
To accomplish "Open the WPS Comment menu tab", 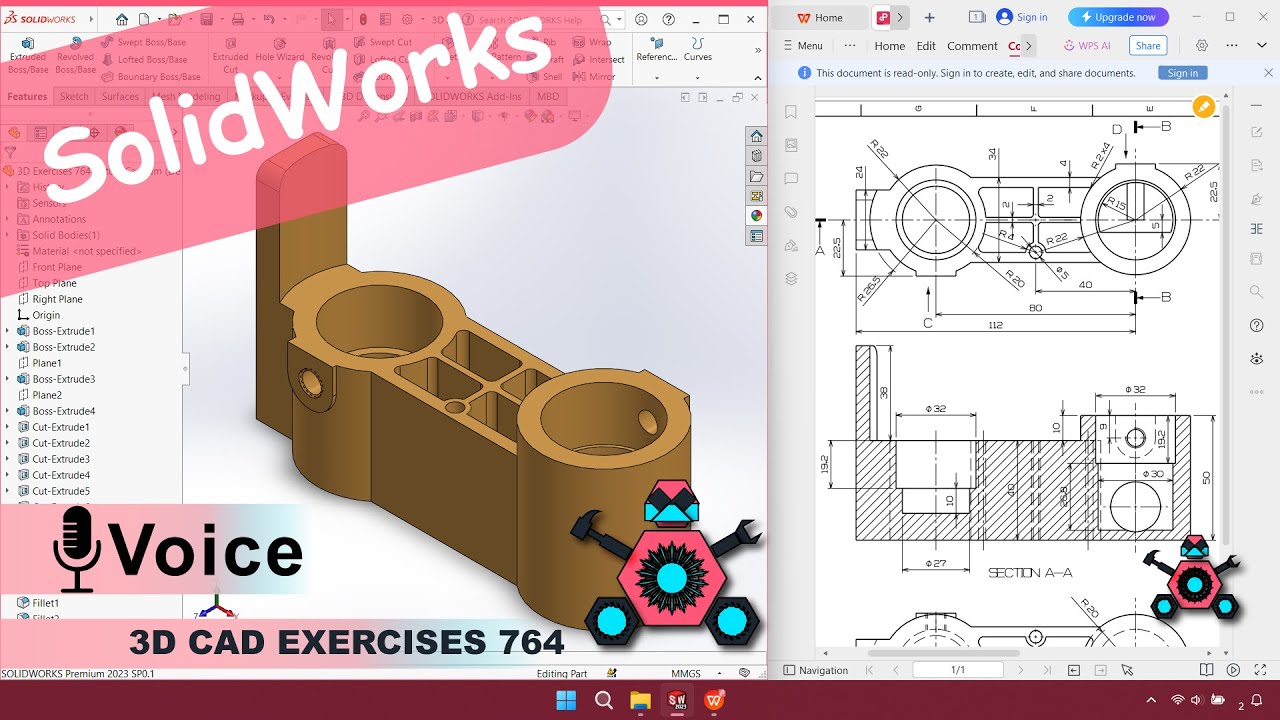I will point(972,46).
